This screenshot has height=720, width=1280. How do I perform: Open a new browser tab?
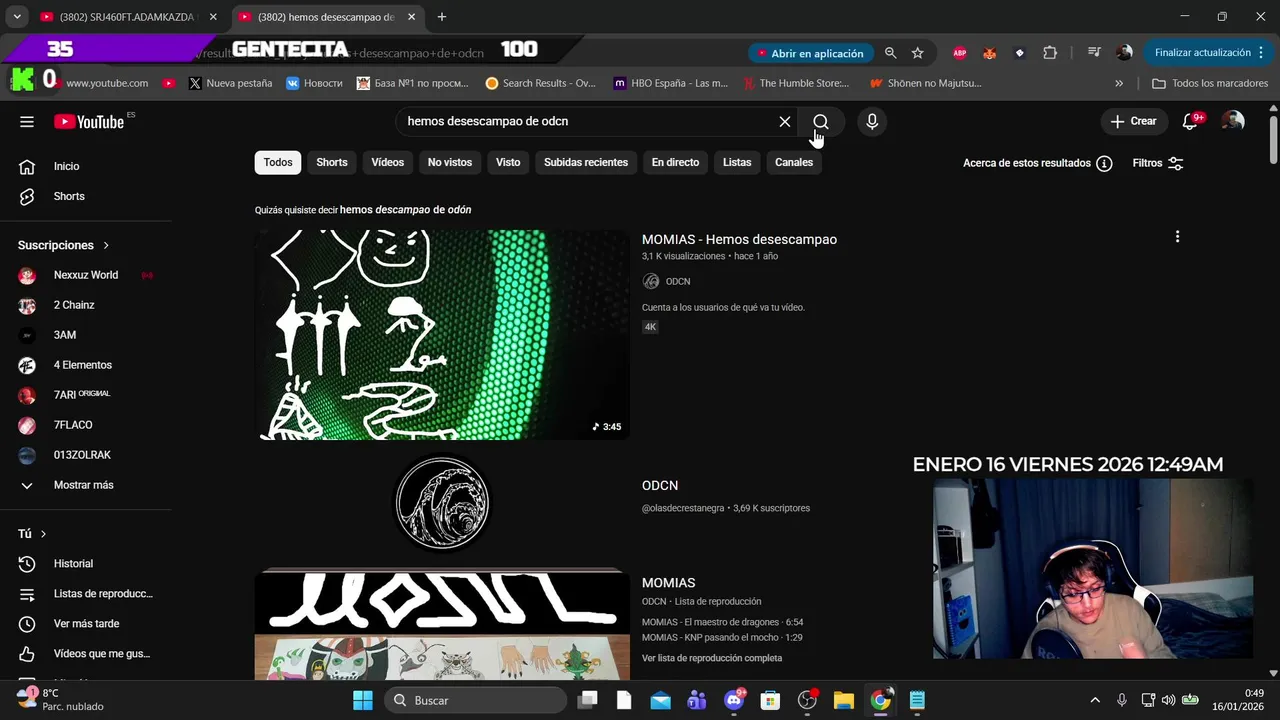coord(442,17)
